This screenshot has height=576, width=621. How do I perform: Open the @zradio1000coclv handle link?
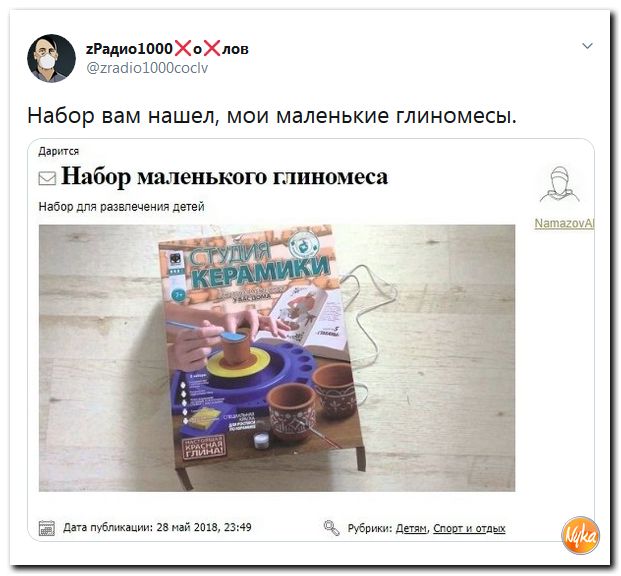pyautogui.click(x=147, y=68)
